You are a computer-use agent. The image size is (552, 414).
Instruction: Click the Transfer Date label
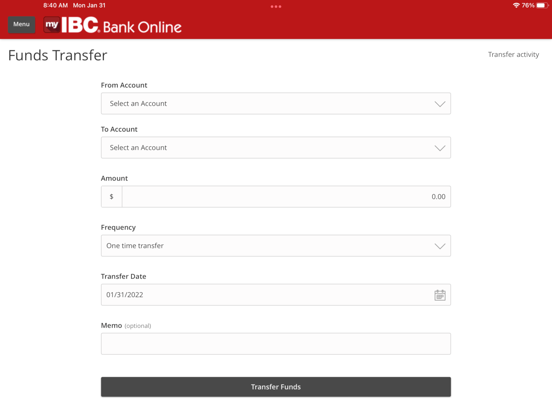123,276
